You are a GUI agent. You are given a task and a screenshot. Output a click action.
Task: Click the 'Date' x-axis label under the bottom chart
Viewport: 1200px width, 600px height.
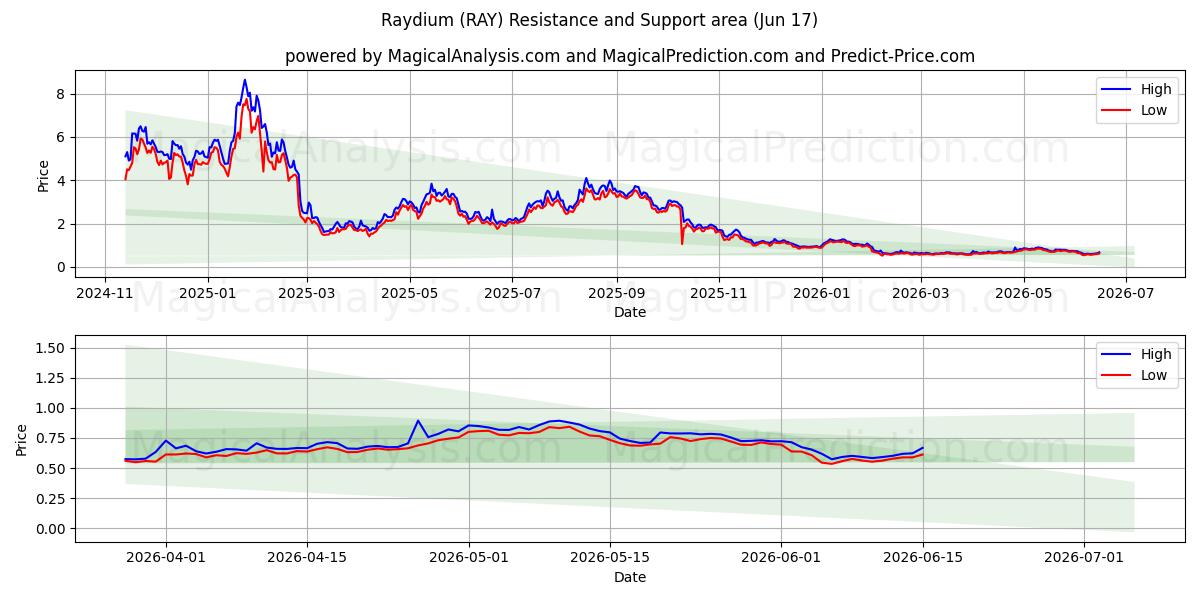(x=630, y=577)
